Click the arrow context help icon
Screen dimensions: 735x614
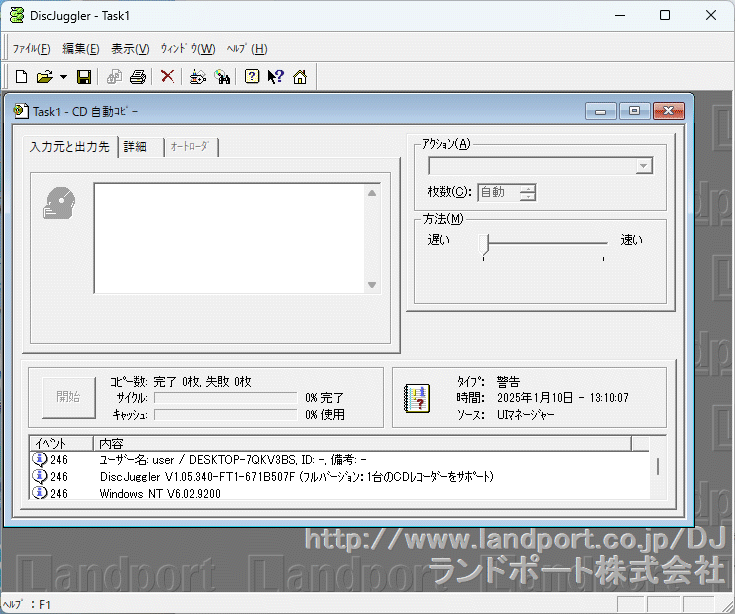pos(275,77)
